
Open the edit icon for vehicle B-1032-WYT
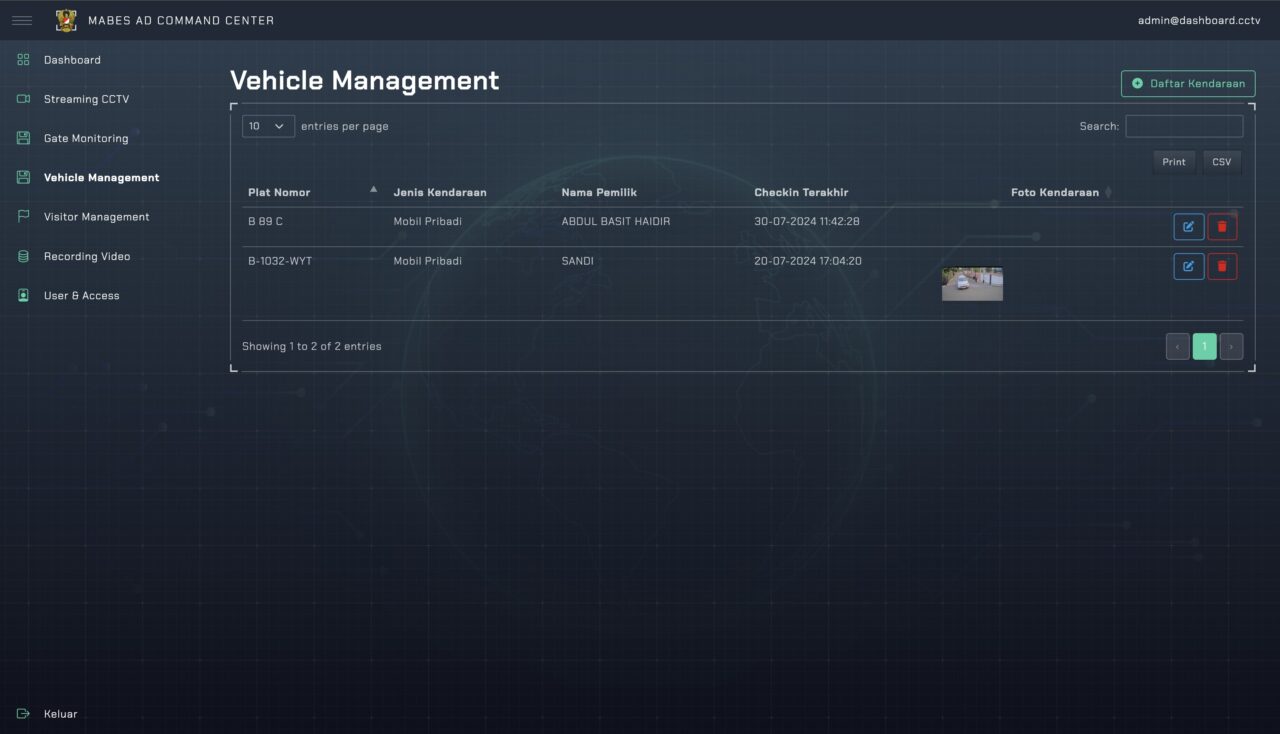1188,266
